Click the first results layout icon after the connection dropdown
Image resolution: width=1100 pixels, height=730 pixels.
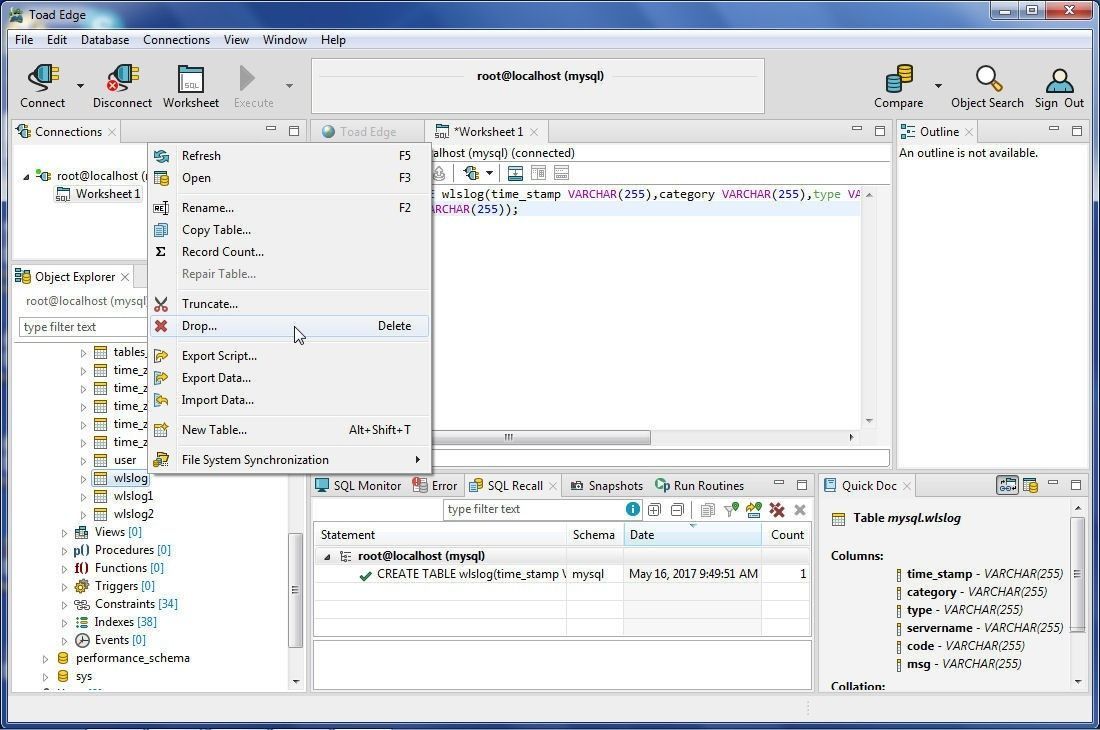(515, 173)
